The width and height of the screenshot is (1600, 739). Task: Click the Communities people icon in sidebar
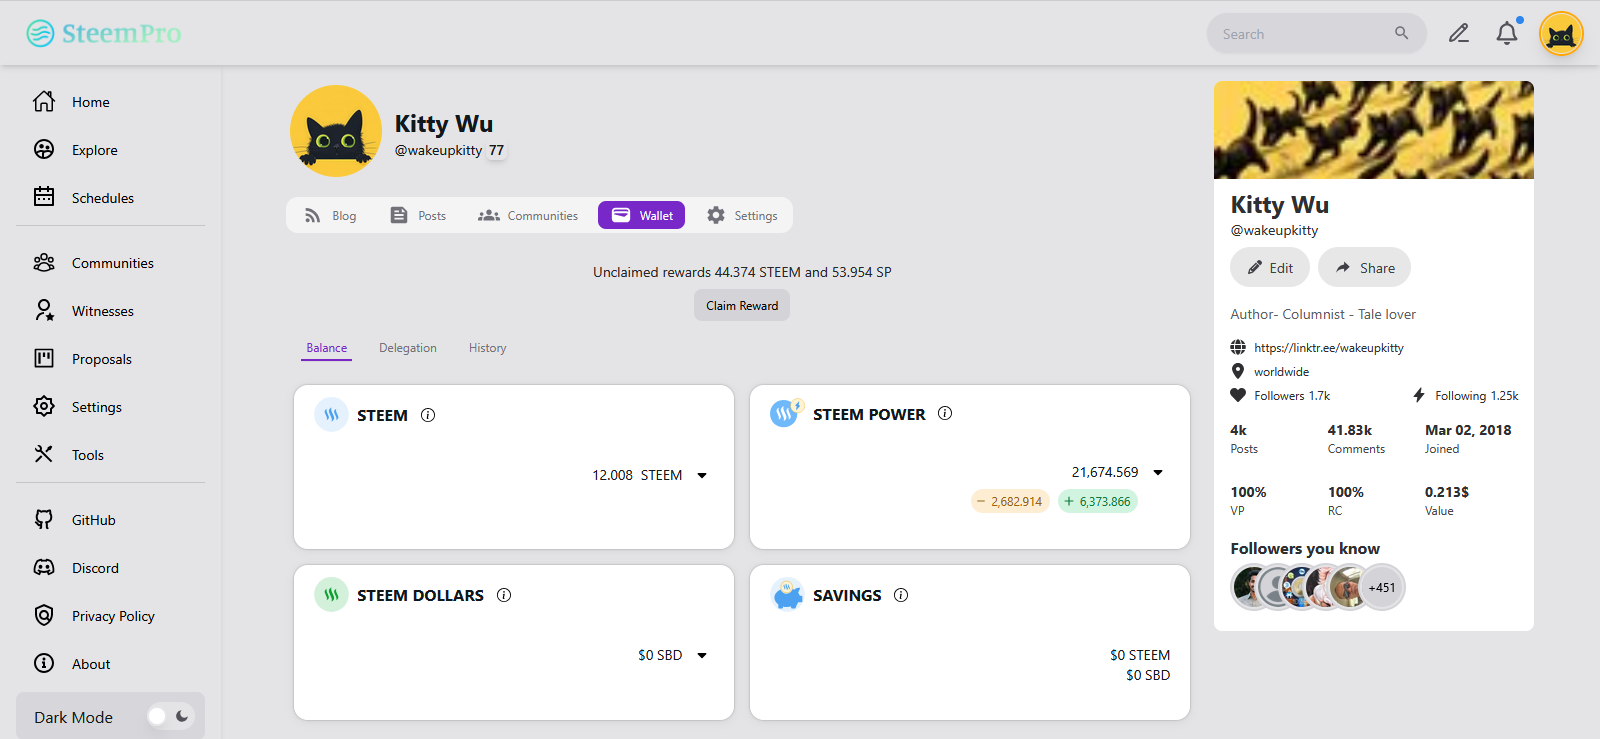[44, 263]
